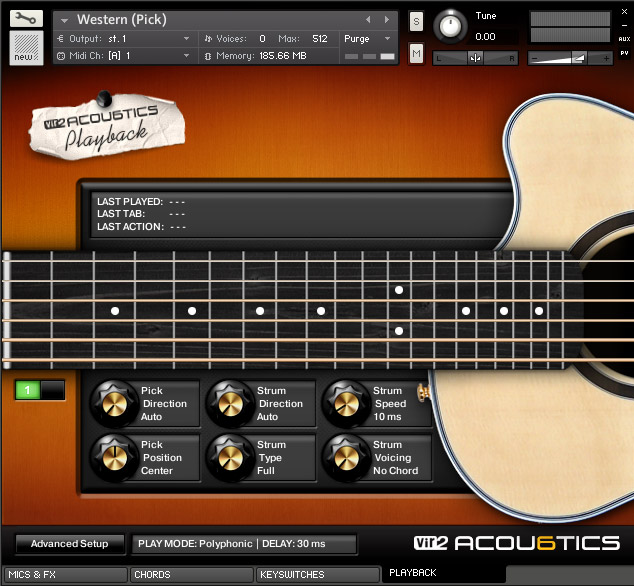The width and height of the screenshot is (634, 586).
Task: Click the wrench instrument edit icon
Action: (x=26, y=18)
